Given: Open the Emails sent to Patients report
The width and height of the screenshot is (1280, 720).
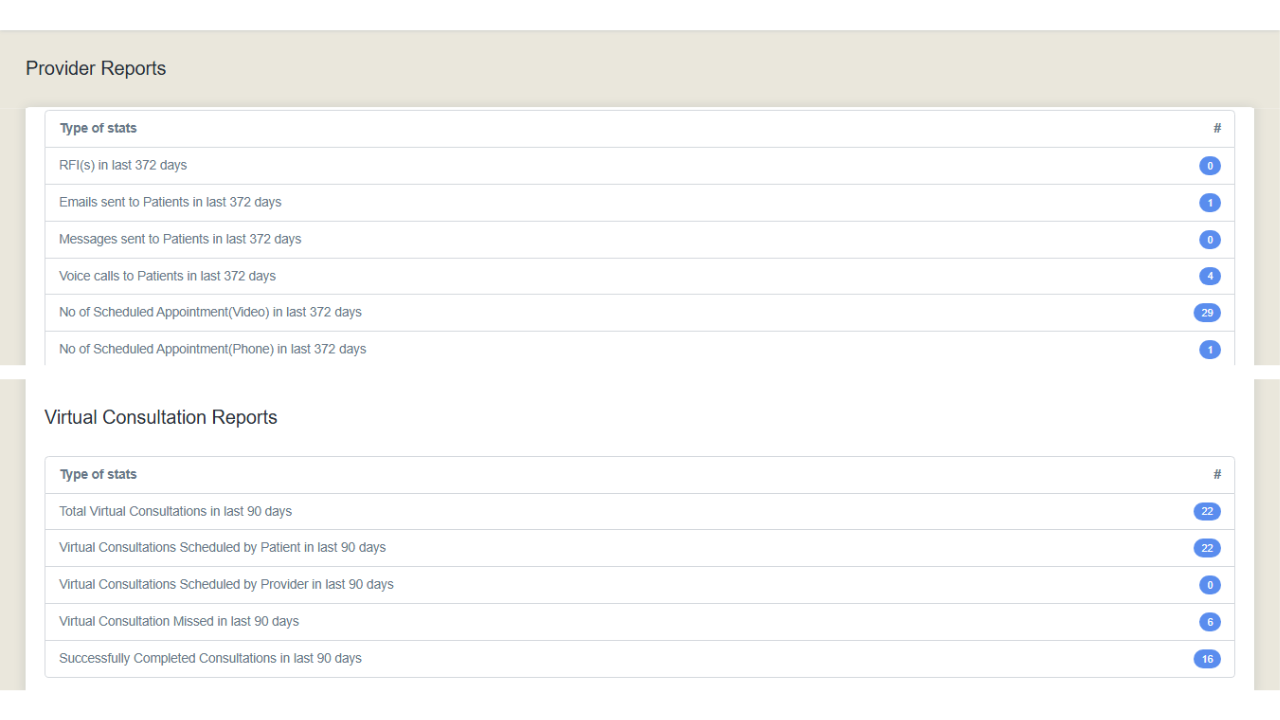Looking at the screenshot, I should click(170, 202).
